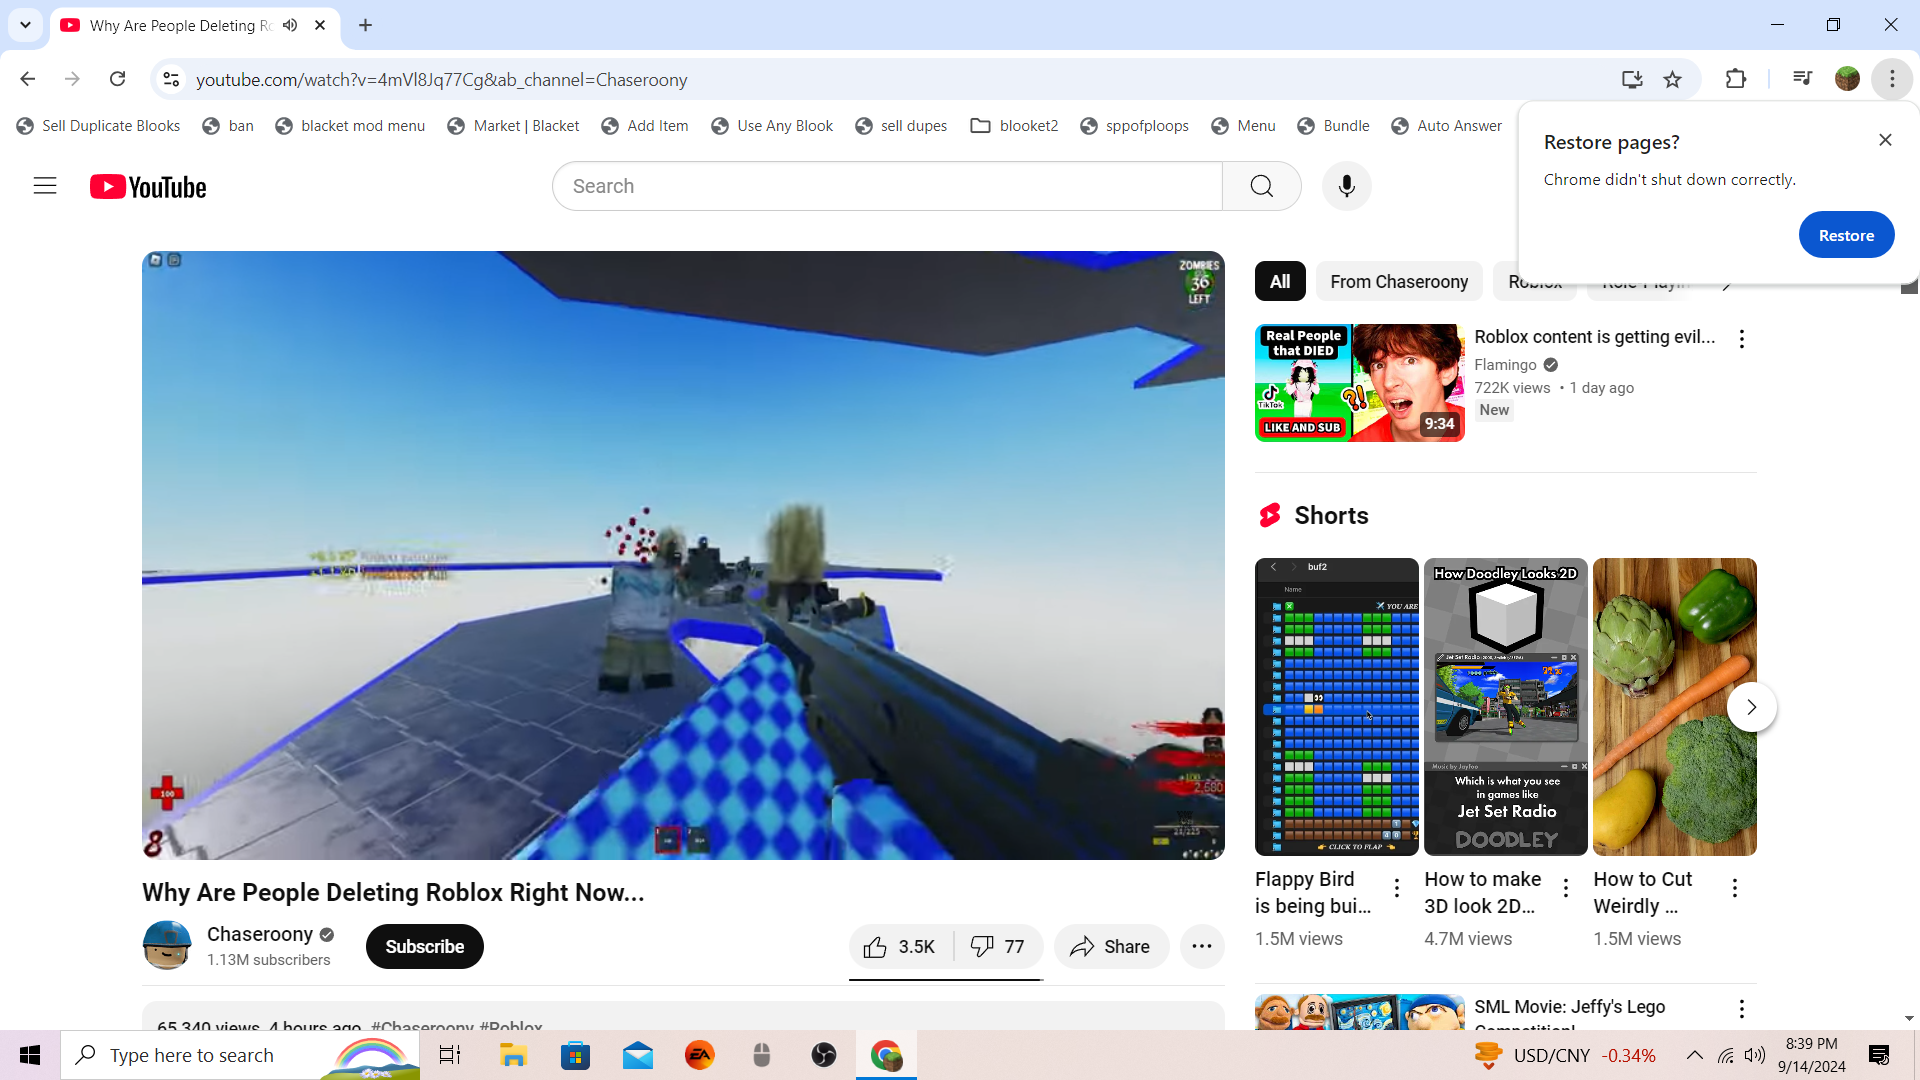
Task: Open the YouTube hamburger guide menu
Action: point(45,186)
